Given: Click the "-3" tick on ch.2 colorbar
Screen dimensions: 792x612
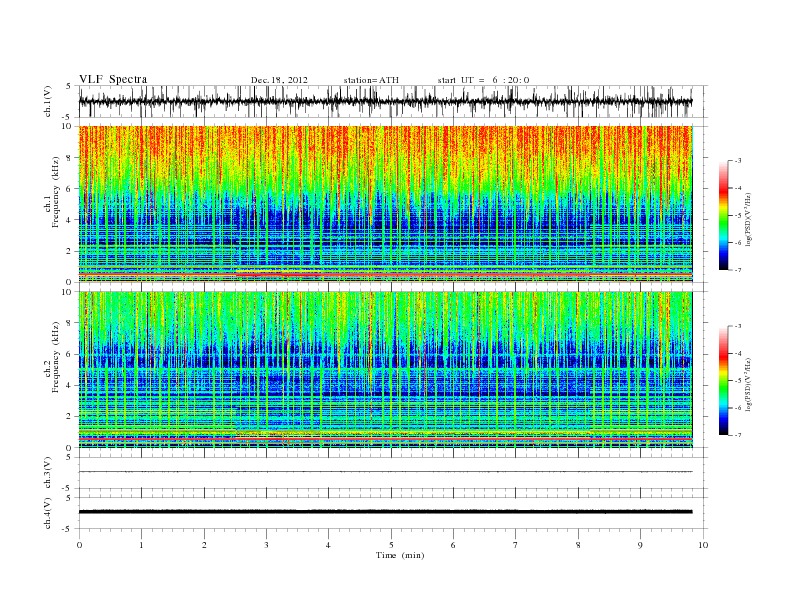Looking at the screenshot, I should tap(738, 326).
